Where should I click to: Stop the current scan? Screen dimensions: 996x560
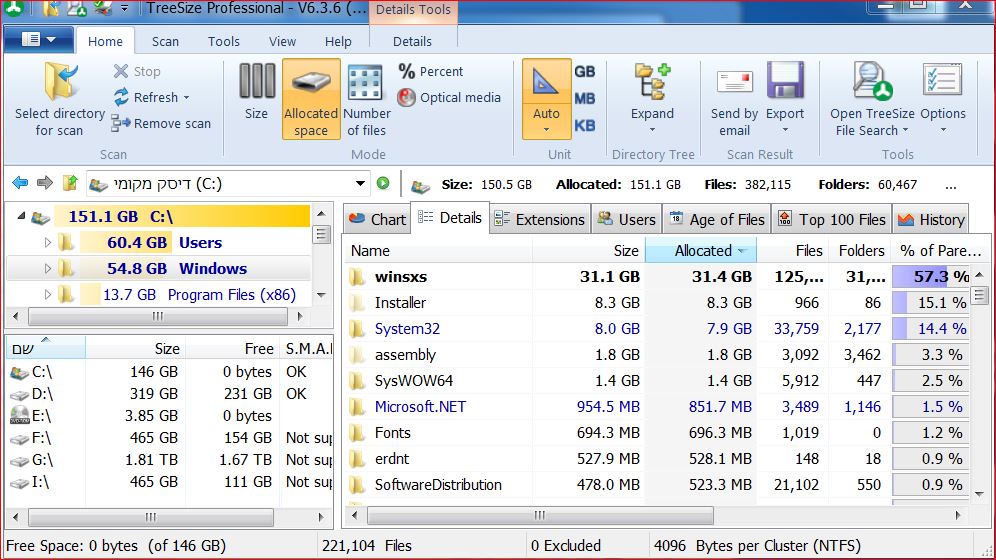[x=137, y=71]
